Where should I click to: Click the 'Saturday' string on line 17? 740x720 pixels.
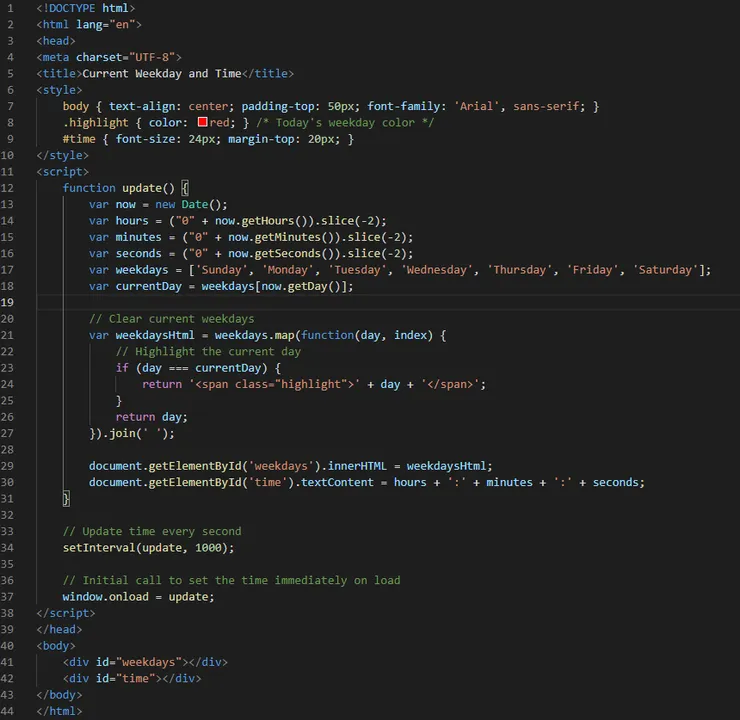point(665,270)
